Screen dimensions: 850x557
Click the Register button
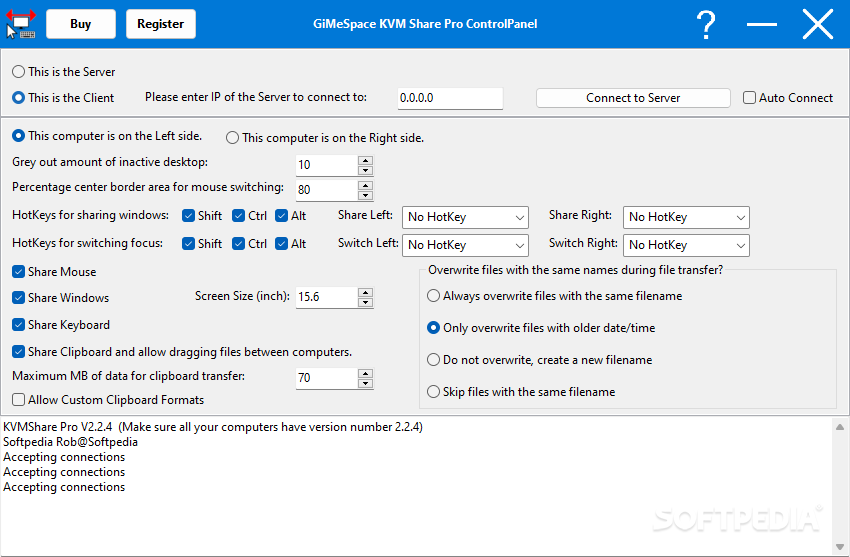[160, 24]
